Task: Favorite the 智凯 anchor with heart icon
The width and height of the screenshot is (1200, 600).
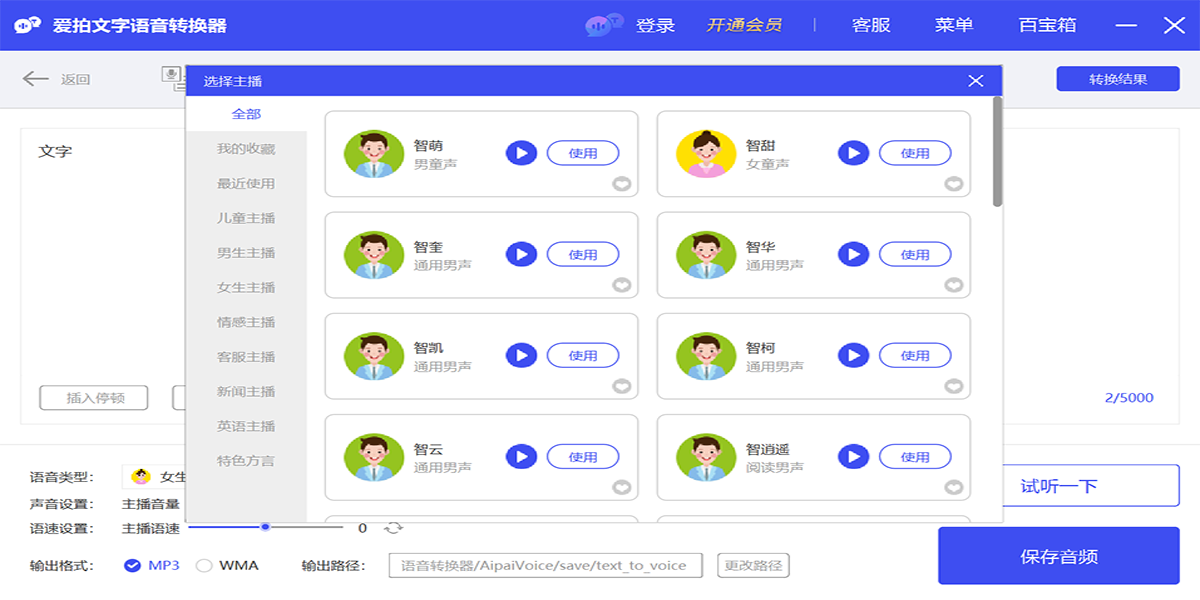Action: (622, 386)
